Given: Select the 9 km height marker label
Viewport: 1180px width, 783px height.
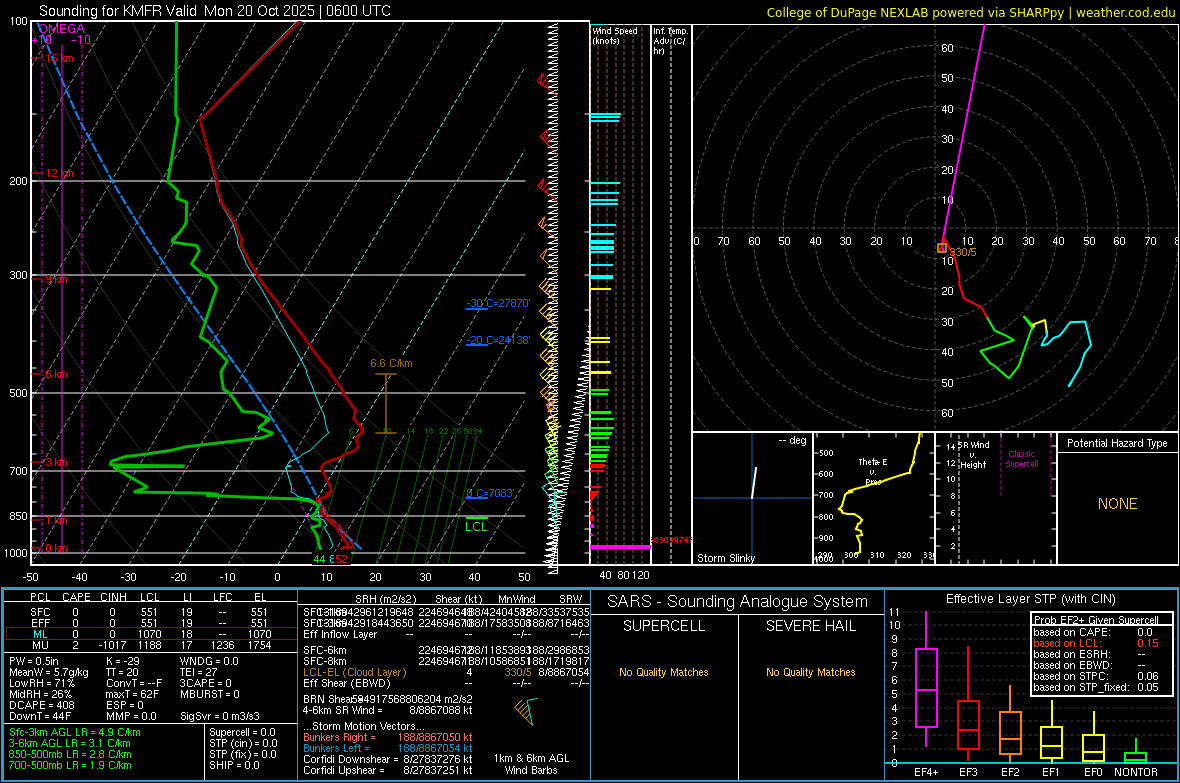Looking at the screenshot, I should [x=56, y=279].
